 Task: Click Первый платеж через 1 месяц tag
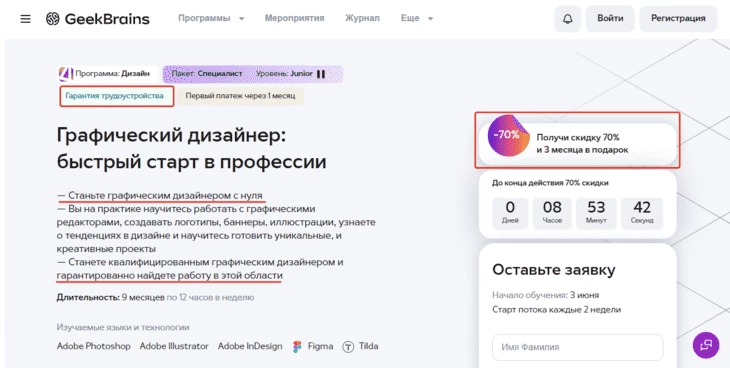(240, 96)
